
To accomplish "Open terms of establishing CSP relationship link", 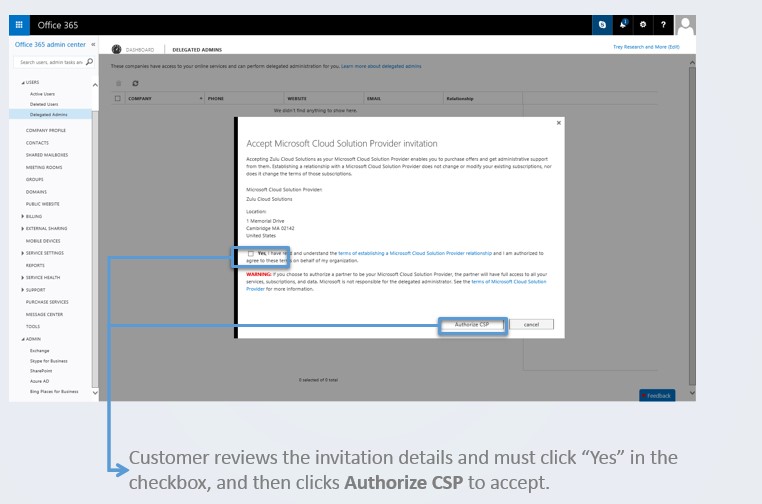I will tap(415, 253).
